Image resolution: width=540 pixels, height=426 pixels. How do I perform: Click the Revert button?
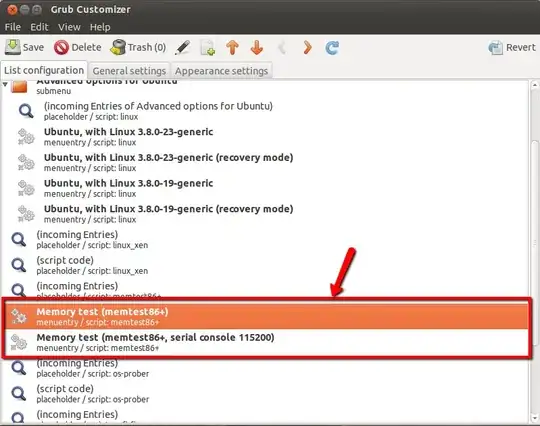(x=512, y=47)
